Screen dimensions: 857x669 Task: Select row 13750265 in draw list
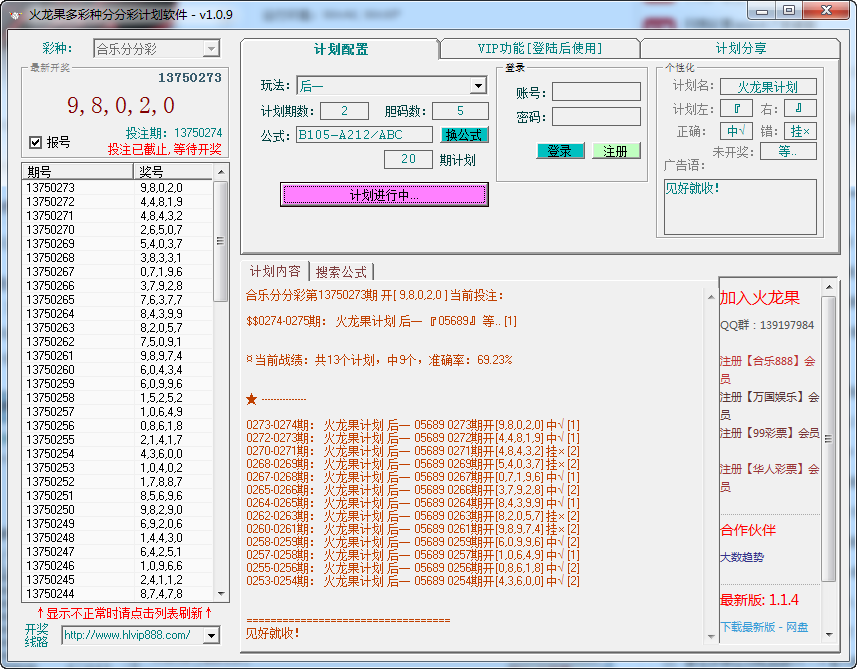click(x=117, y=300)
